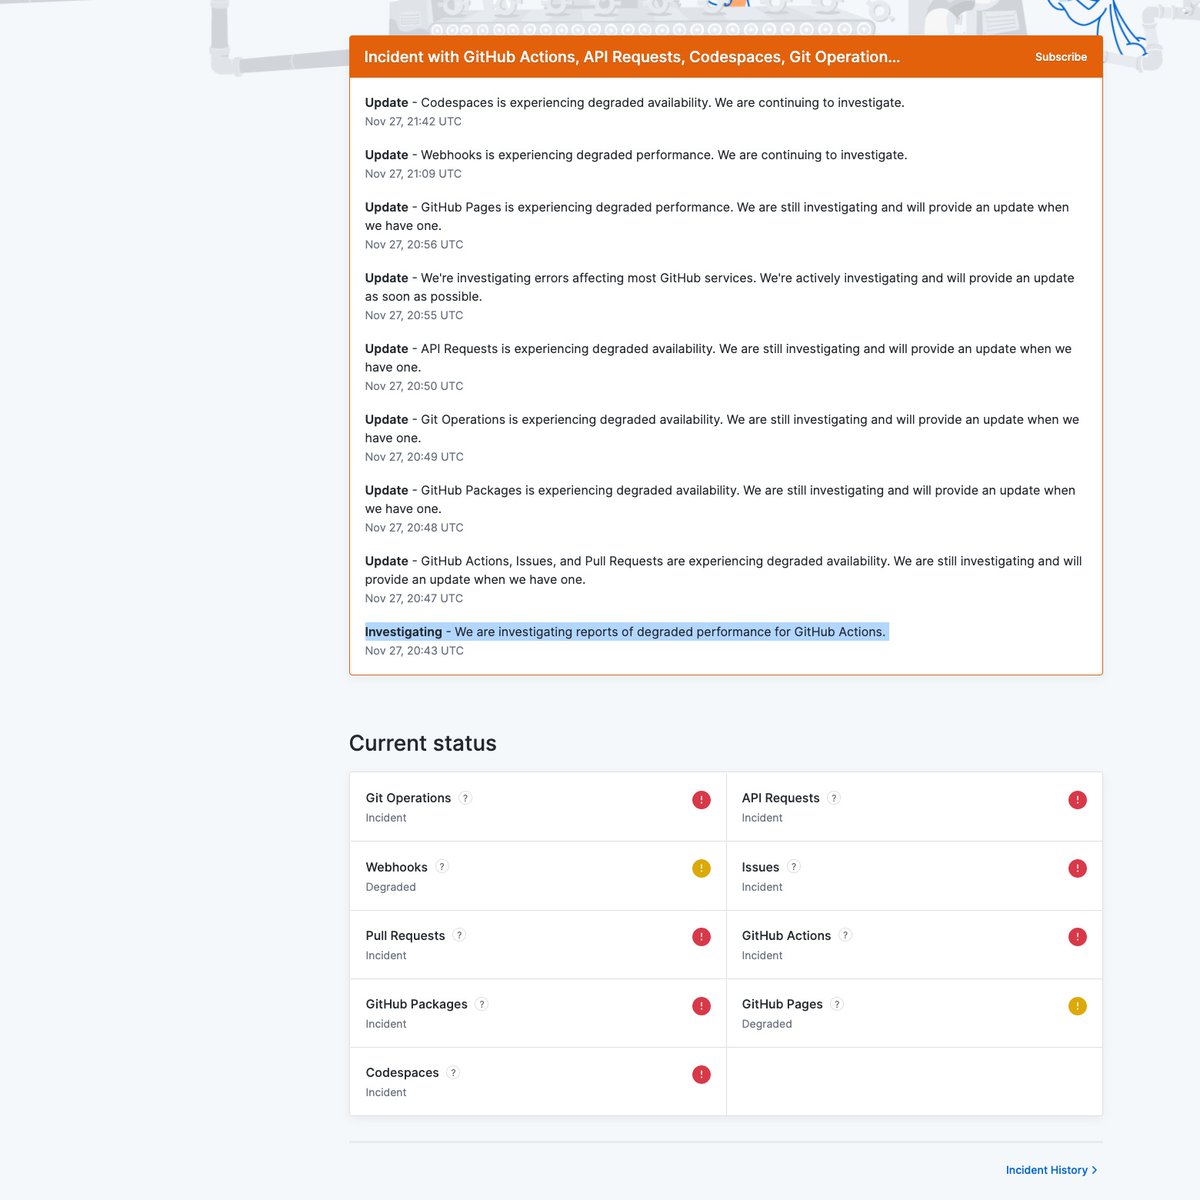Click the question mark next to GitHub Pages

(838, 1004)
